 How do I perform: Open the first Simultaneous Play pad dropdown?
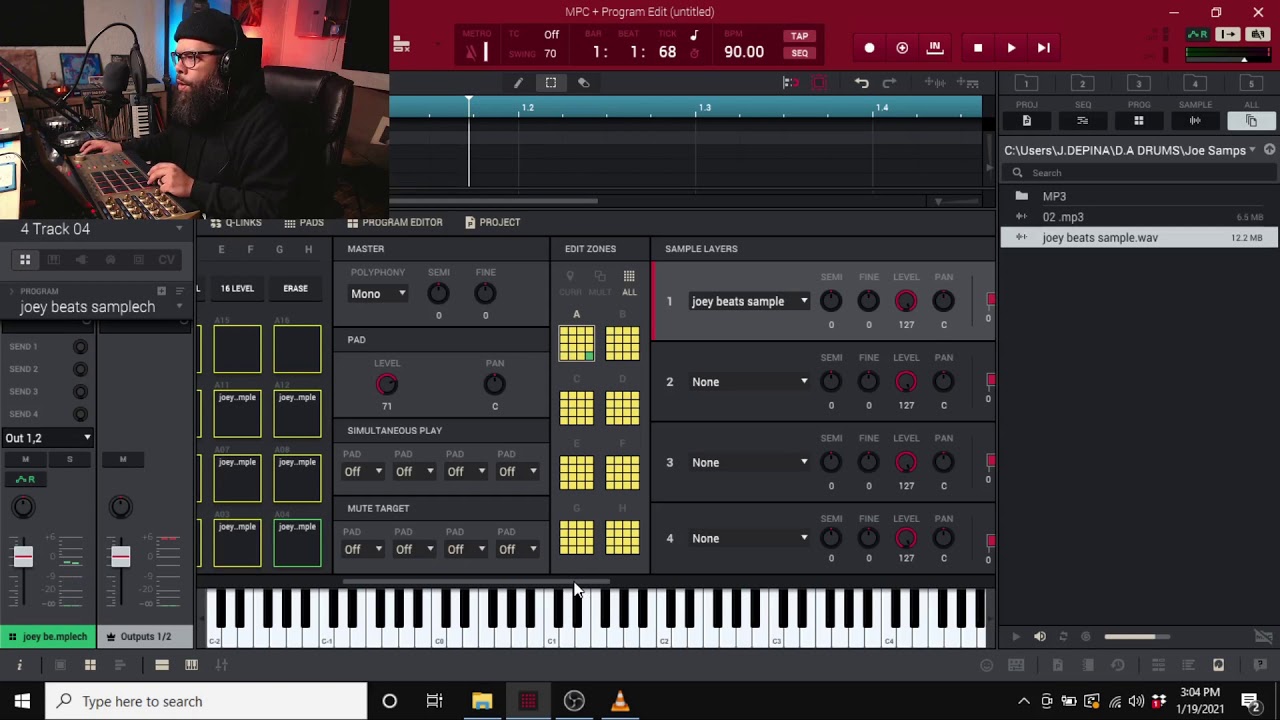click(363, 471)
